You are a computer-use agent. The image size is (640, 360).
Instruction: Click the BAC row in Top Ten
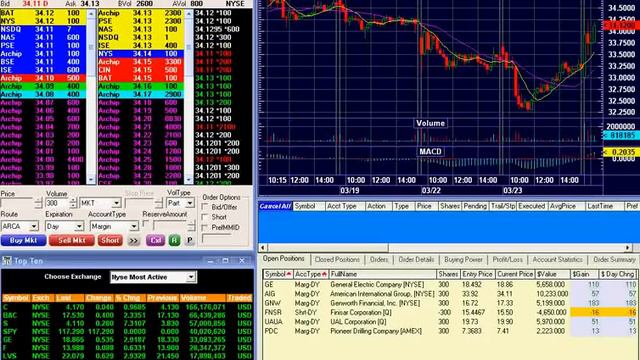(127, 315)
